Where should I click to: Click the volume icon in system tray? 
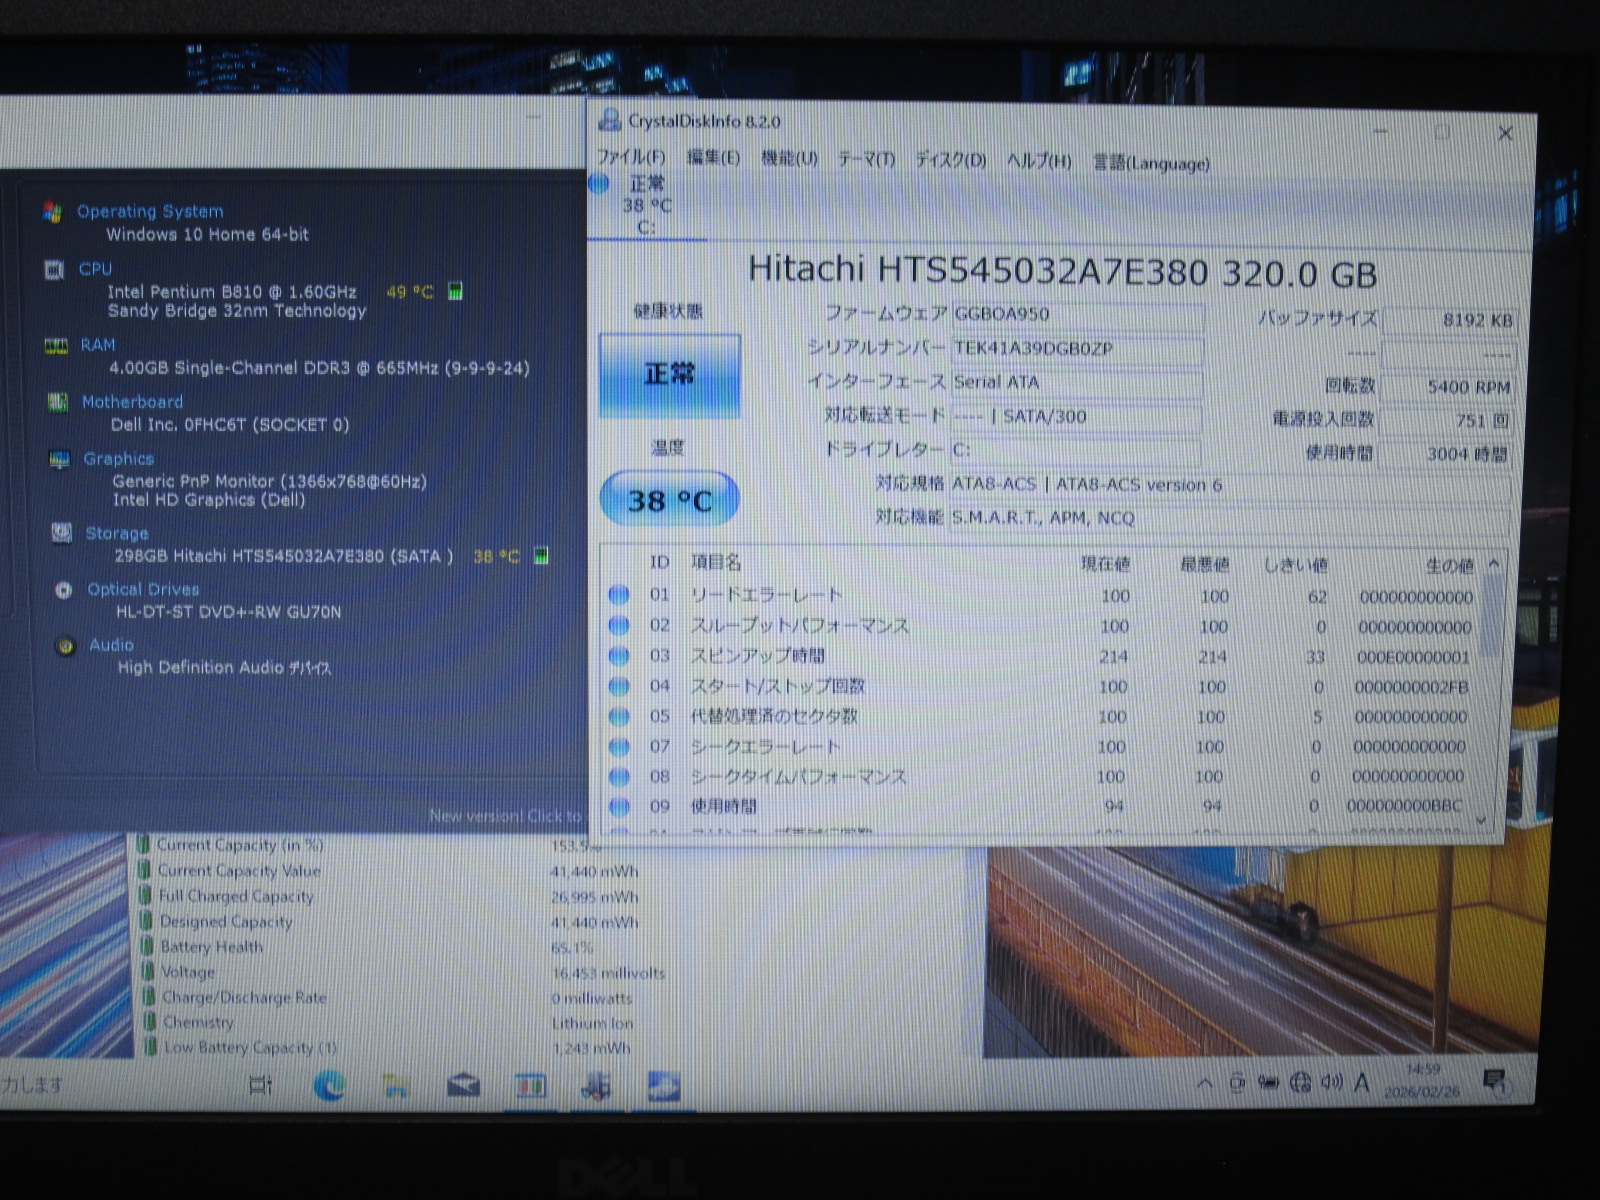(x=1331, y=1082)
